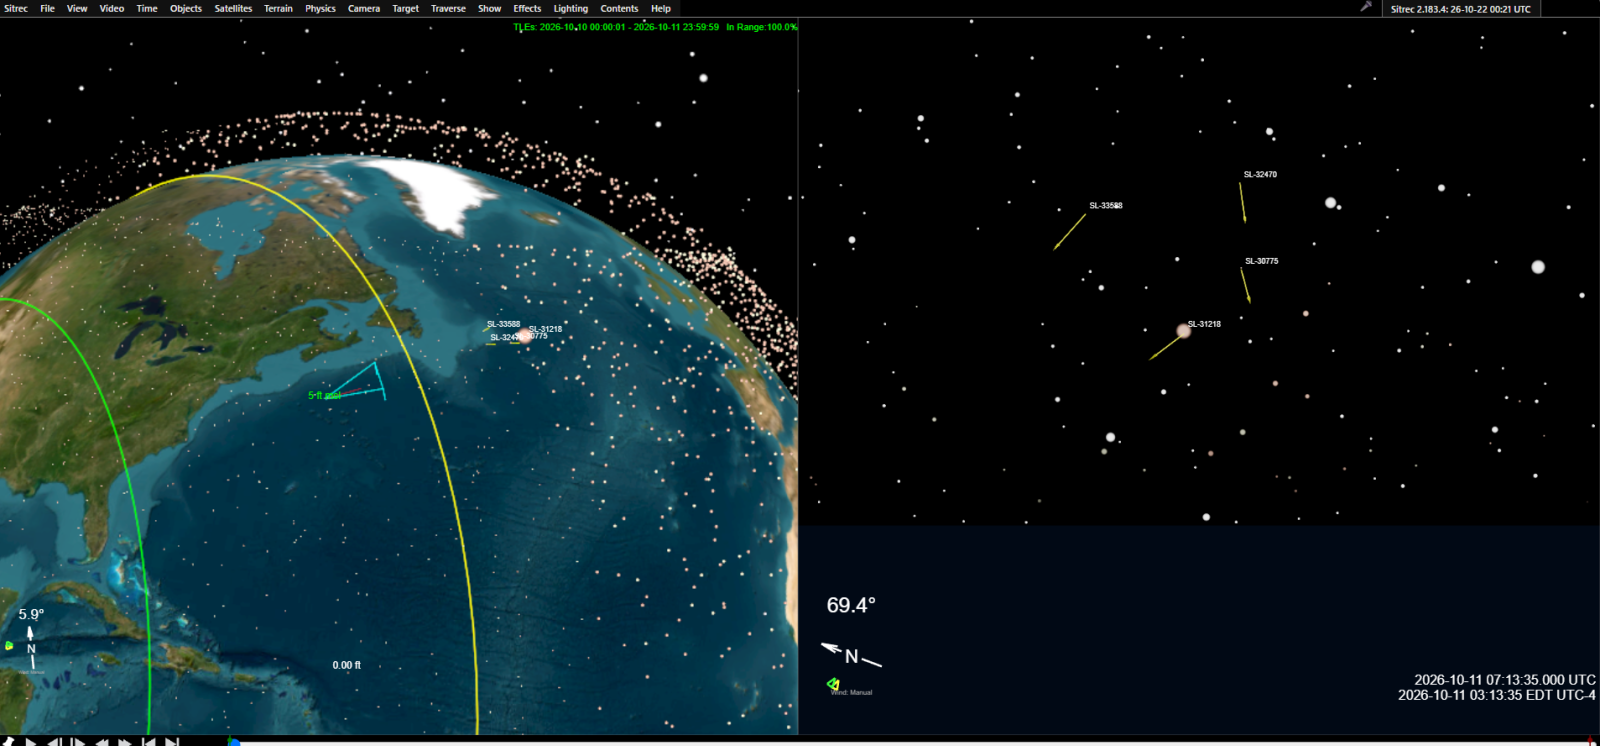The image size is (1600, 746).
Task: Open the Camera menu
Action: pyautogui.click(x=364, y=8)
